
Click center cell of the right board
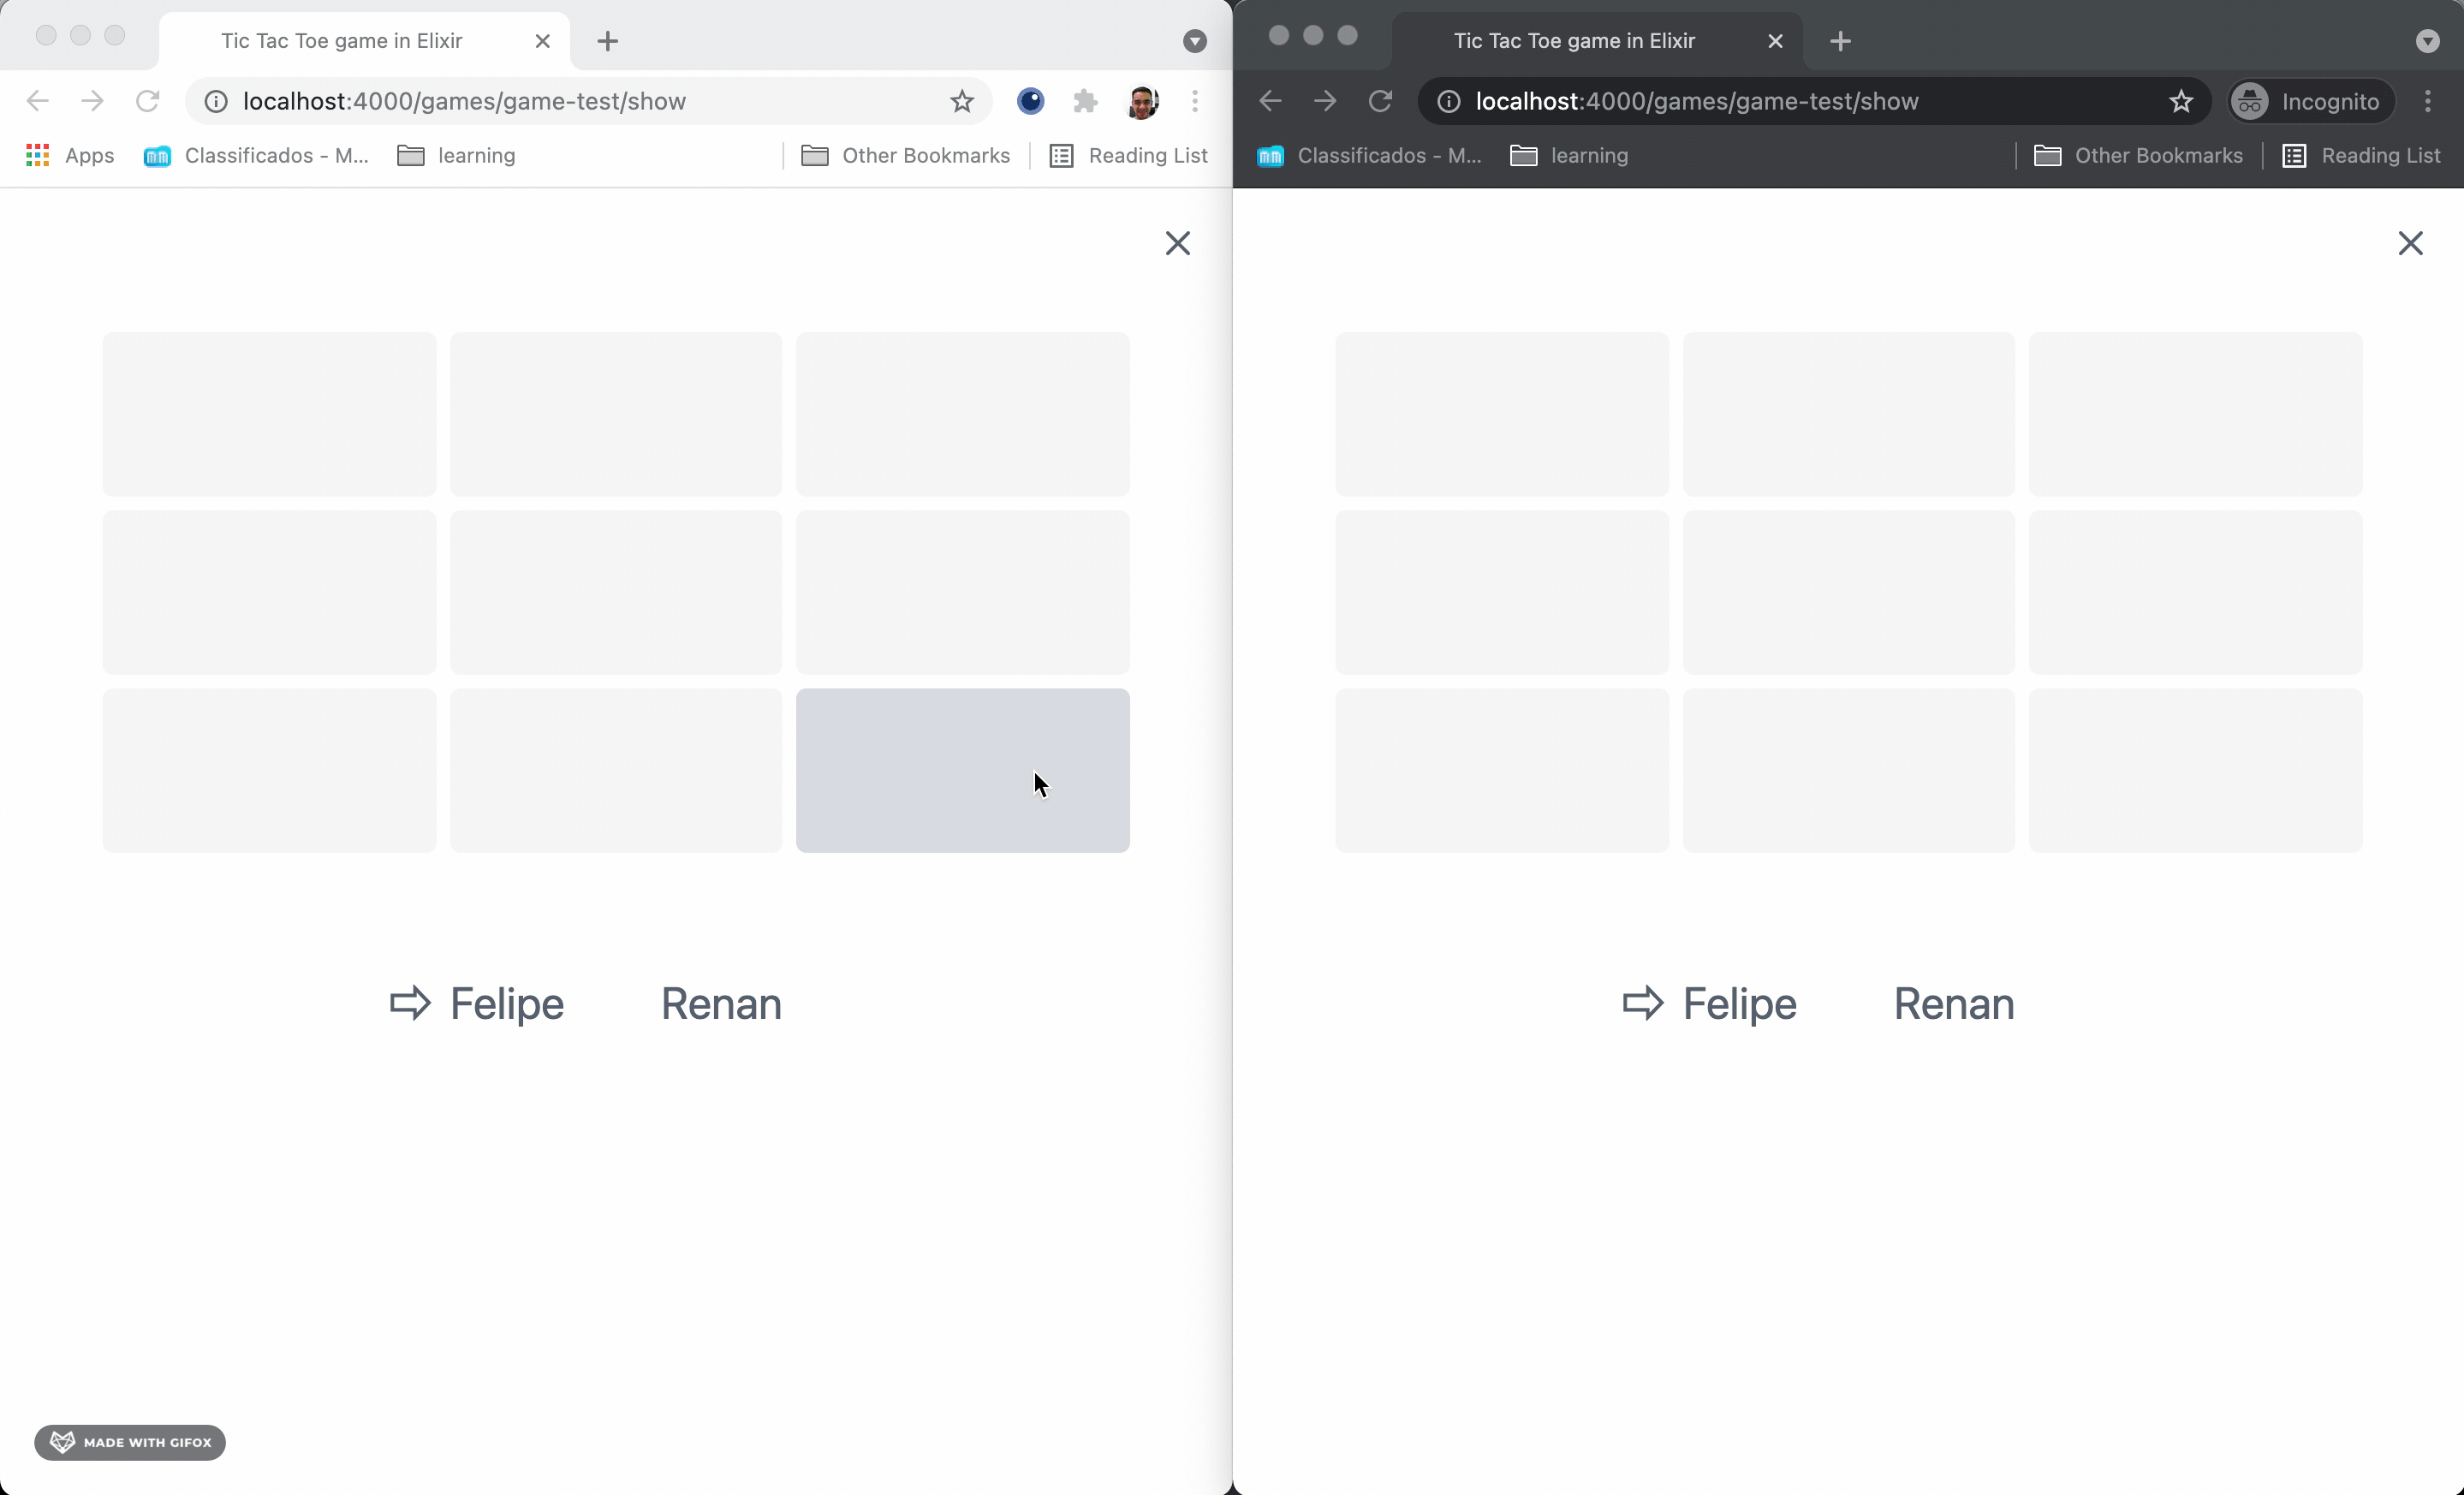[1848, 592]
